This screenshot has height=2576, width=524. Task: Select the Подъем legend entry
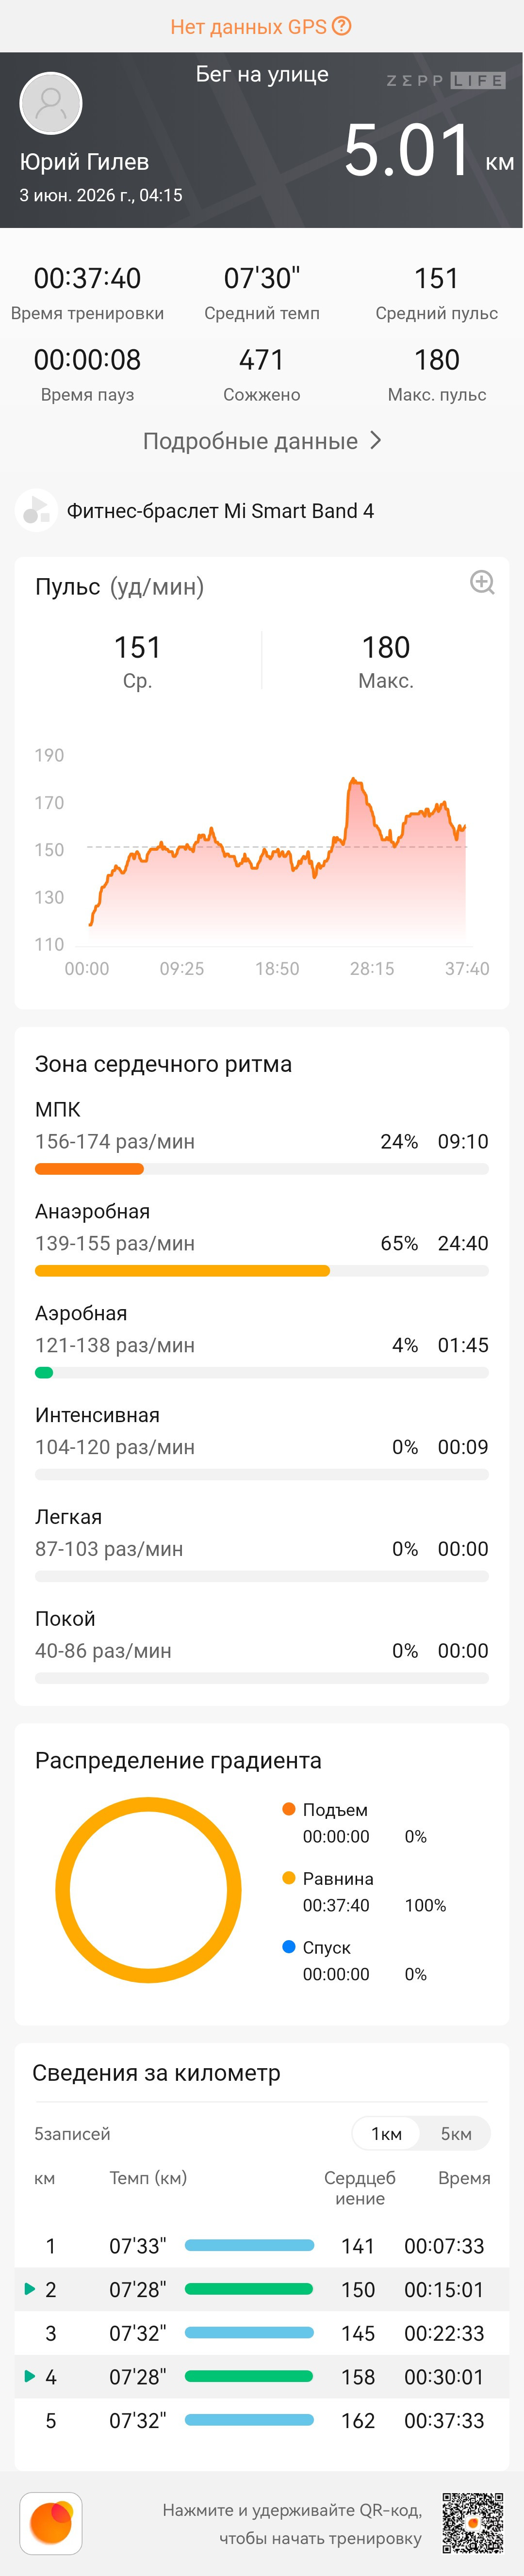pyautogui.click(x=335, y=1810)
